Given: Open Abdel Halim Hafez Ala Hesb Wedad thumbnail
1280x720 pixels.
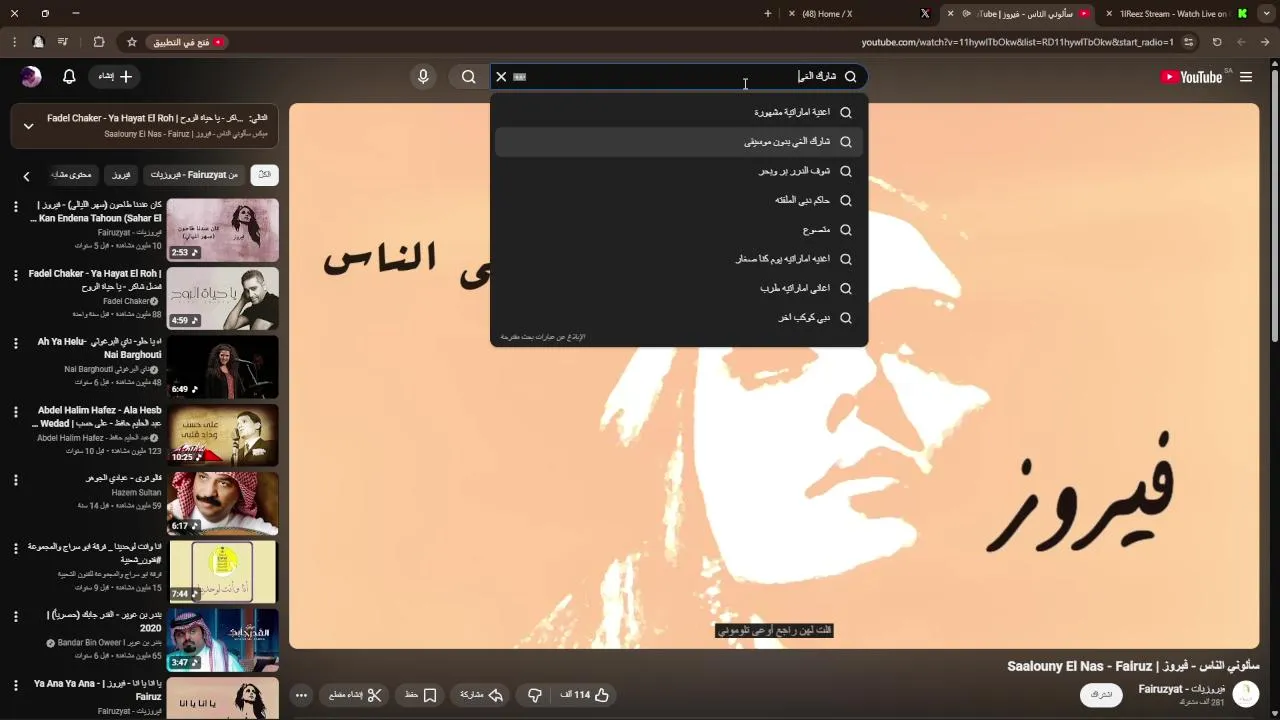Looking at the screenshot, I should 223,435.
